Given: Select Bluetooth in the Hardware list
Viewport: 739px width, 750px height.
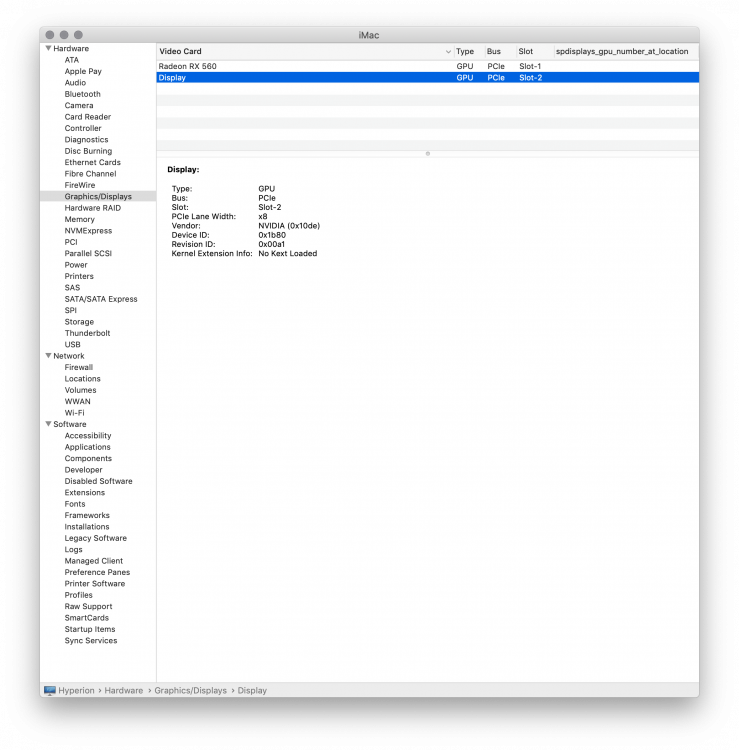Looking at the screenshot, I should point(83,94).
